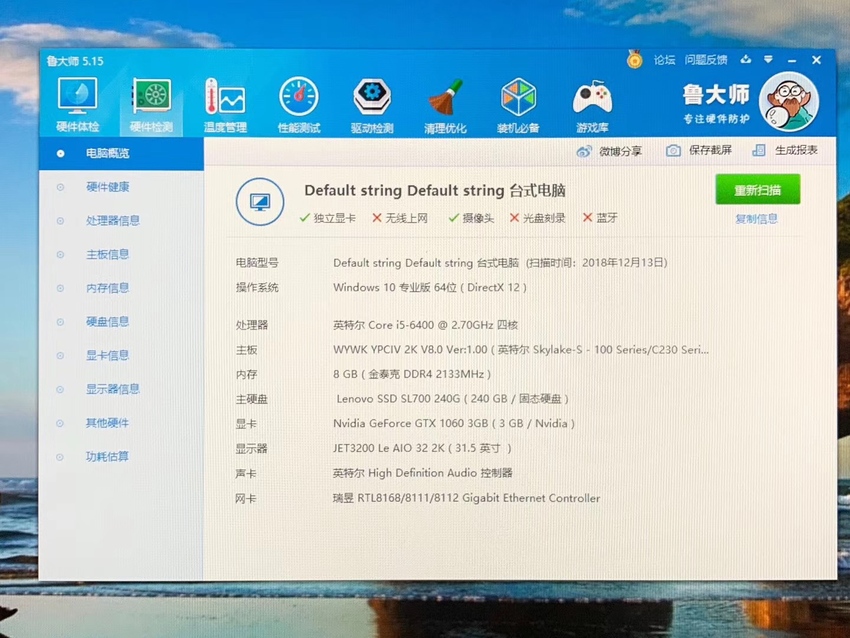Click the 复制信息 copy info link

tap(756, 218)
